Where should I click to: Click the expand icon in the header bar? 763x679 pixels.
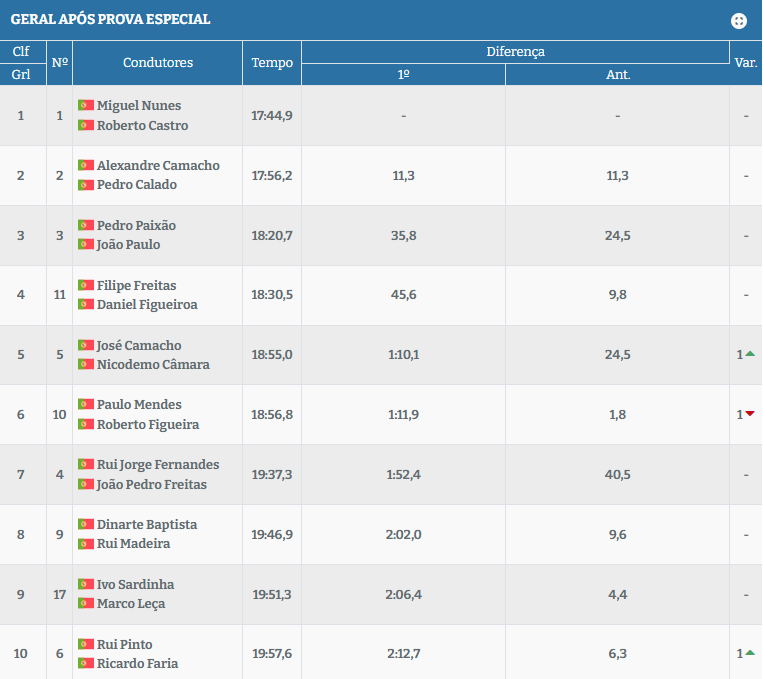pyautogui.click(x=739, y=20)
